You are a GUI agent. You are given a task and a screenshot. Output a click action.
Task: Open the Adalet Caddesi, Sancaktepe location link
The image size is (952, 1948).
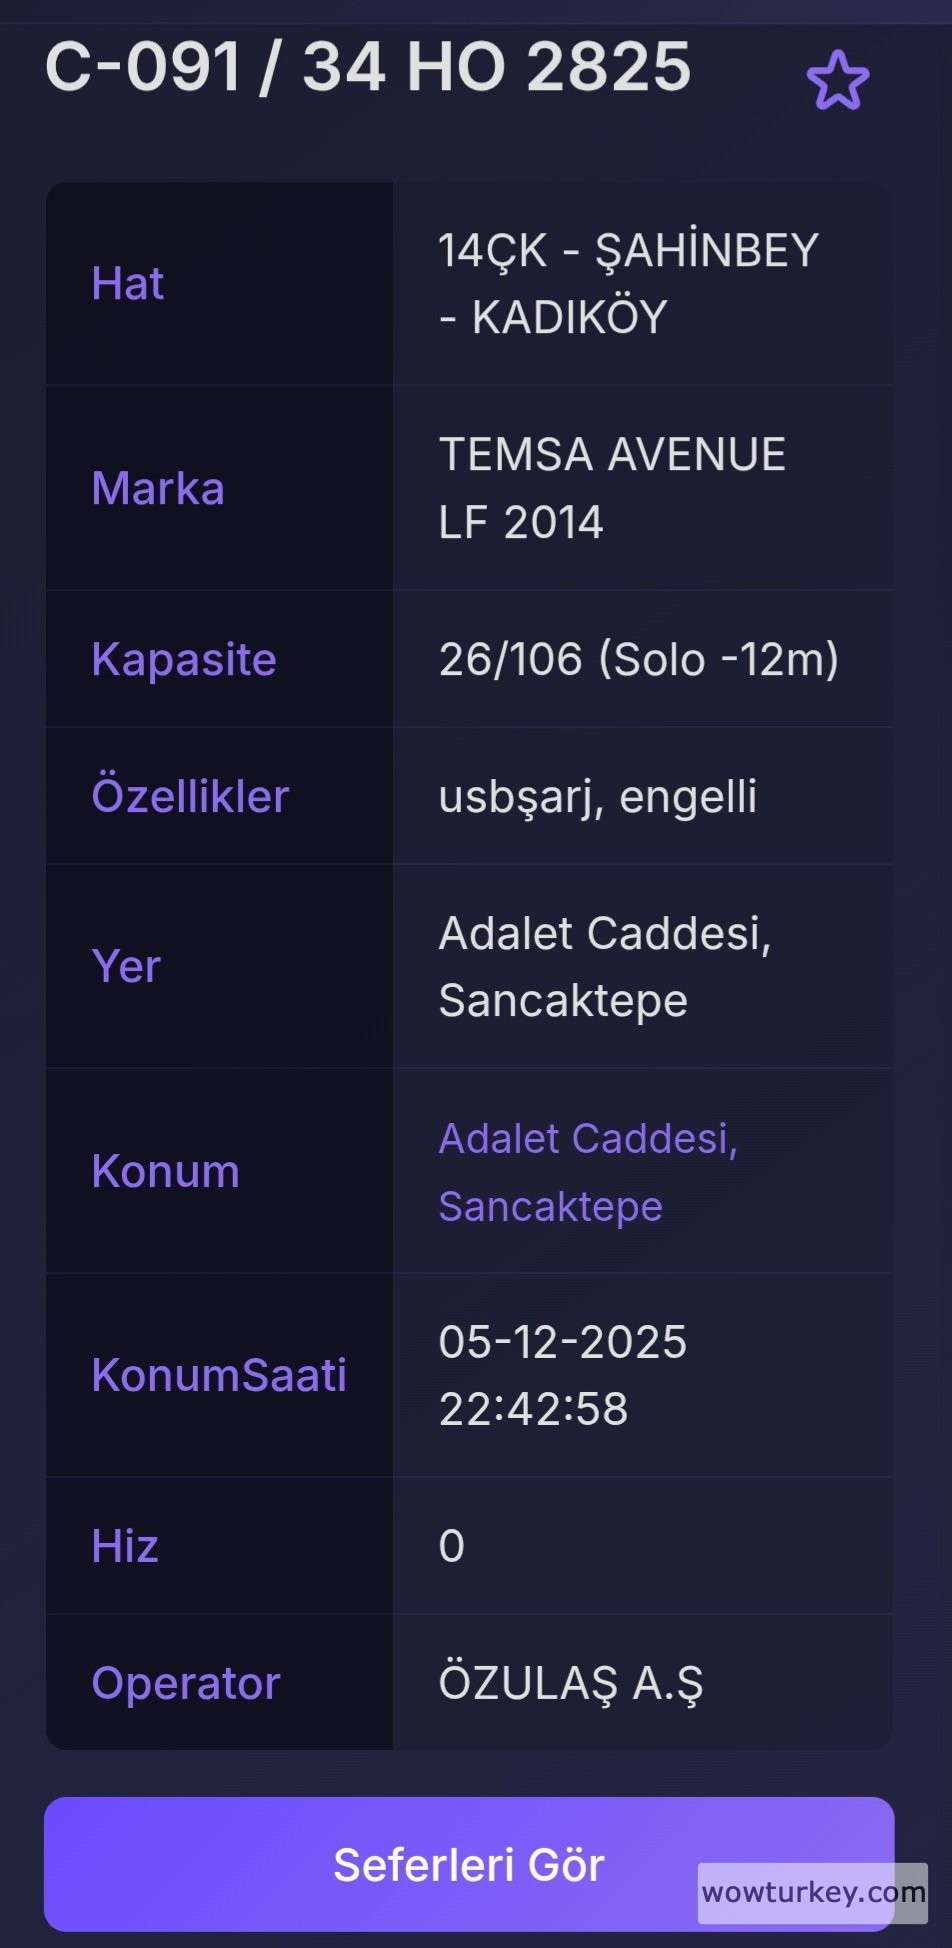coord(588,1172)
